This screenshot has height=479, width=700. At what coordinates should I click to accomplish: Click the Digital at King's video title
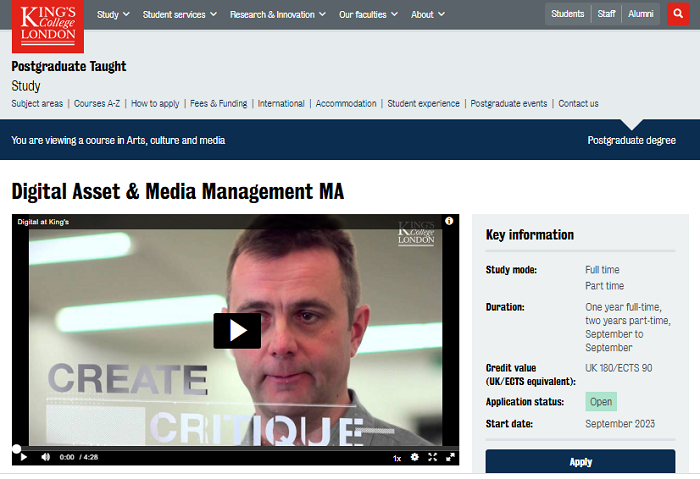(x=43, y=221)
